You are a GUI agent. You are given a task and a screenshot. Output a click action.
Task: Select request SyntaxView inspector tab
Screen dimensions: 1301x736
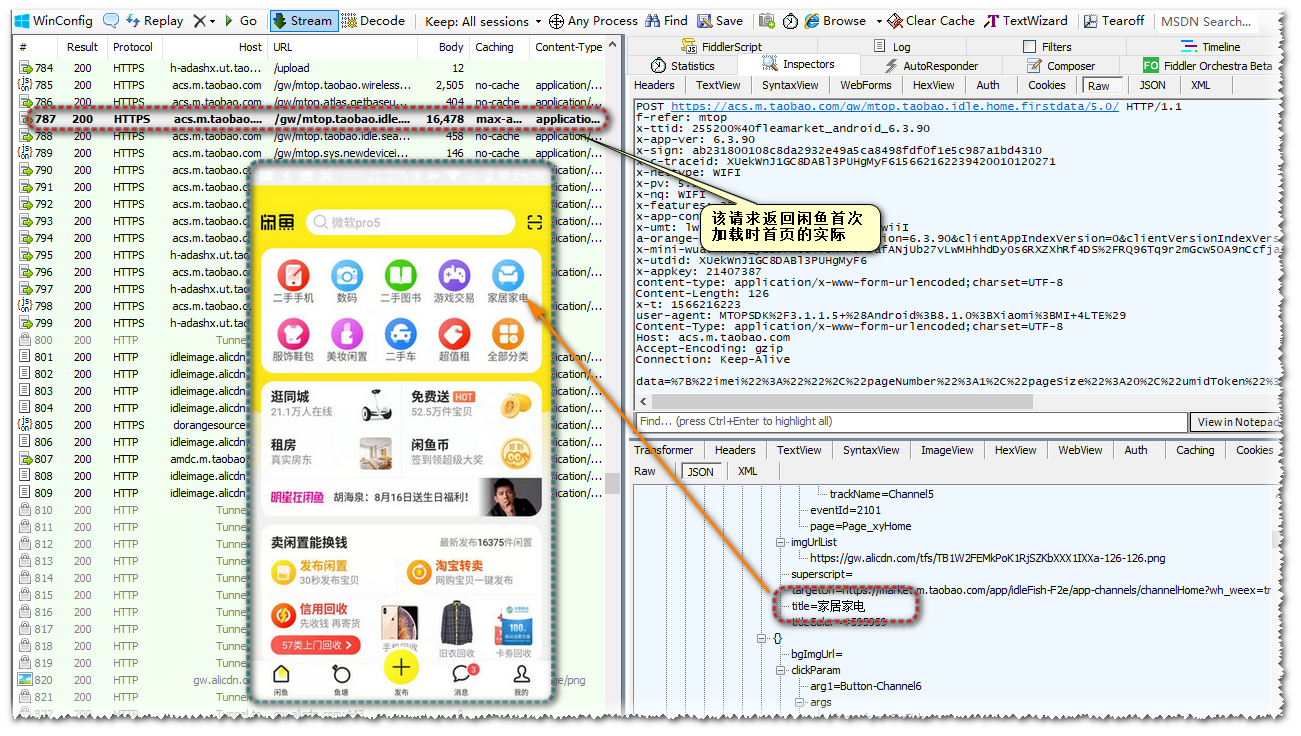(790, 85)
